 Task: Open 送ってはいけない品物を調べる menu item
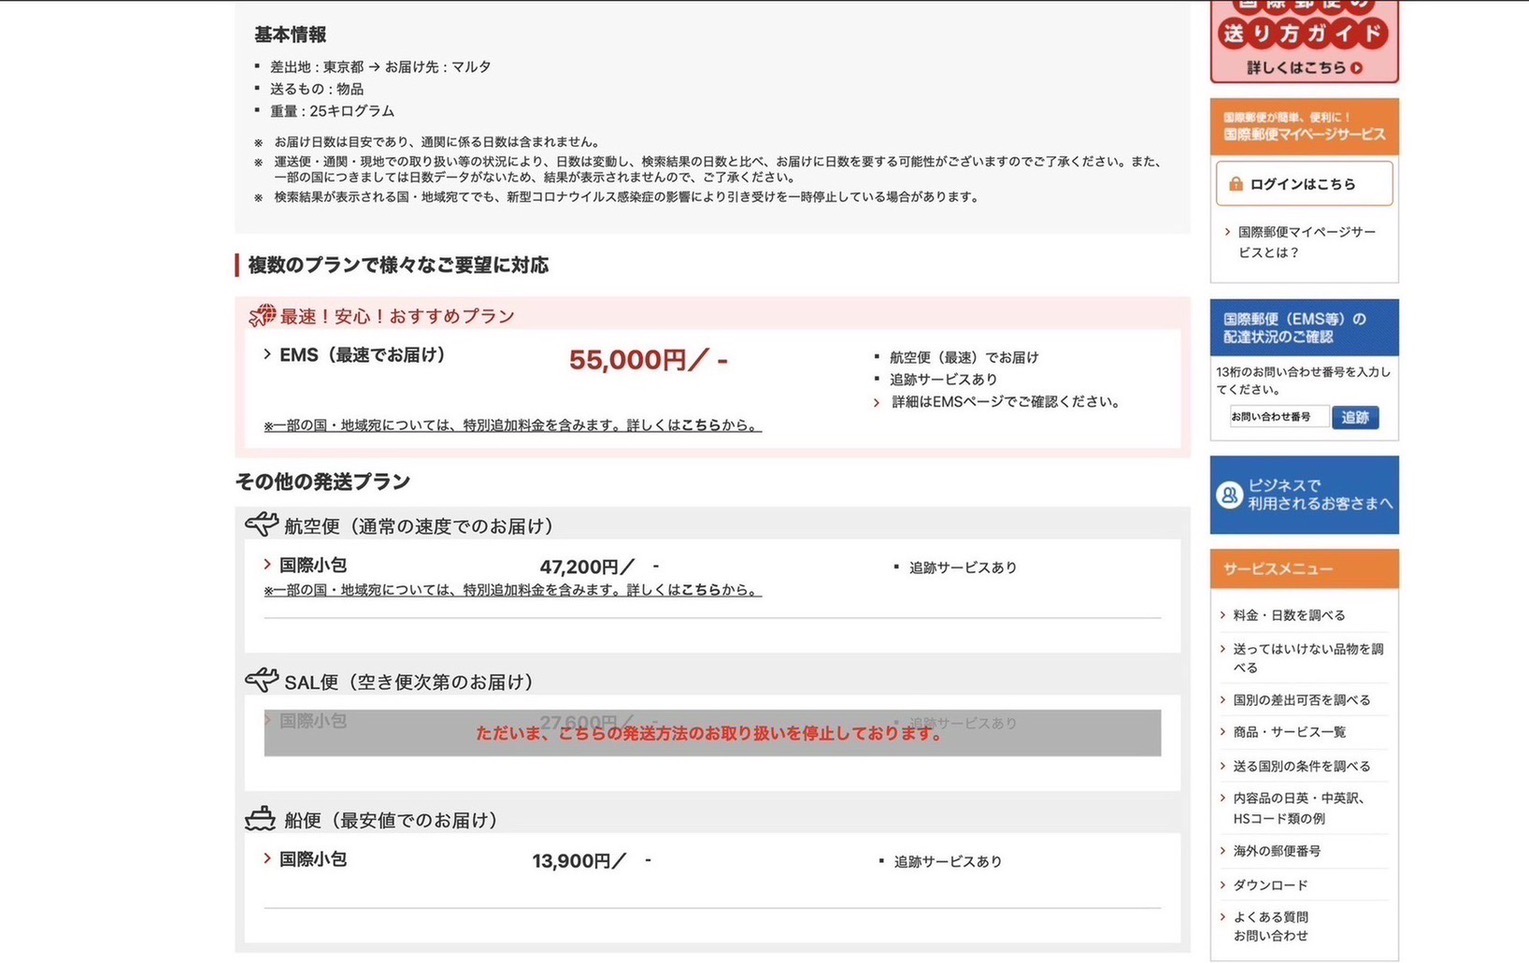[1306, 658]
